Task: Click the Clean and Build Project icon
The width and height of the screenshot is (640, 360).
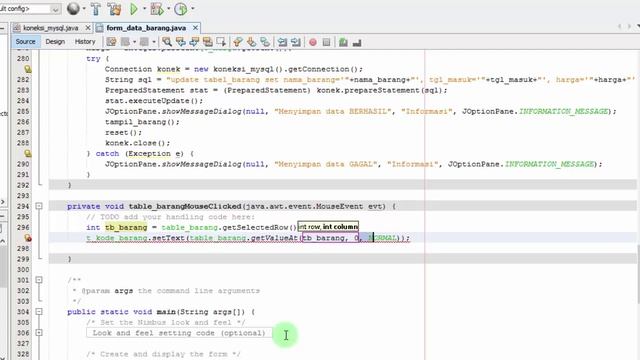Action: (x=115, y=9)
